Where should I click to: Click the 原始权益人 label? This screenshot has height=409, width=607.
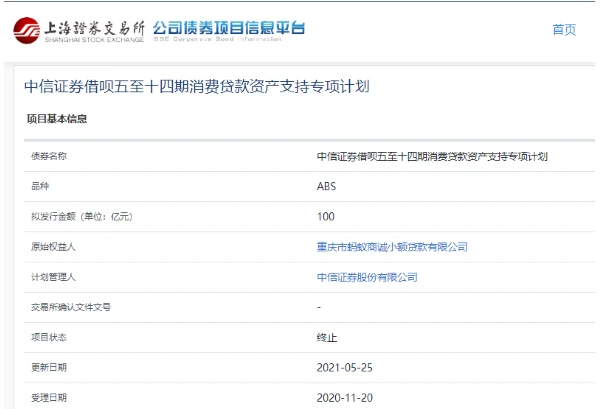(53, 246)
